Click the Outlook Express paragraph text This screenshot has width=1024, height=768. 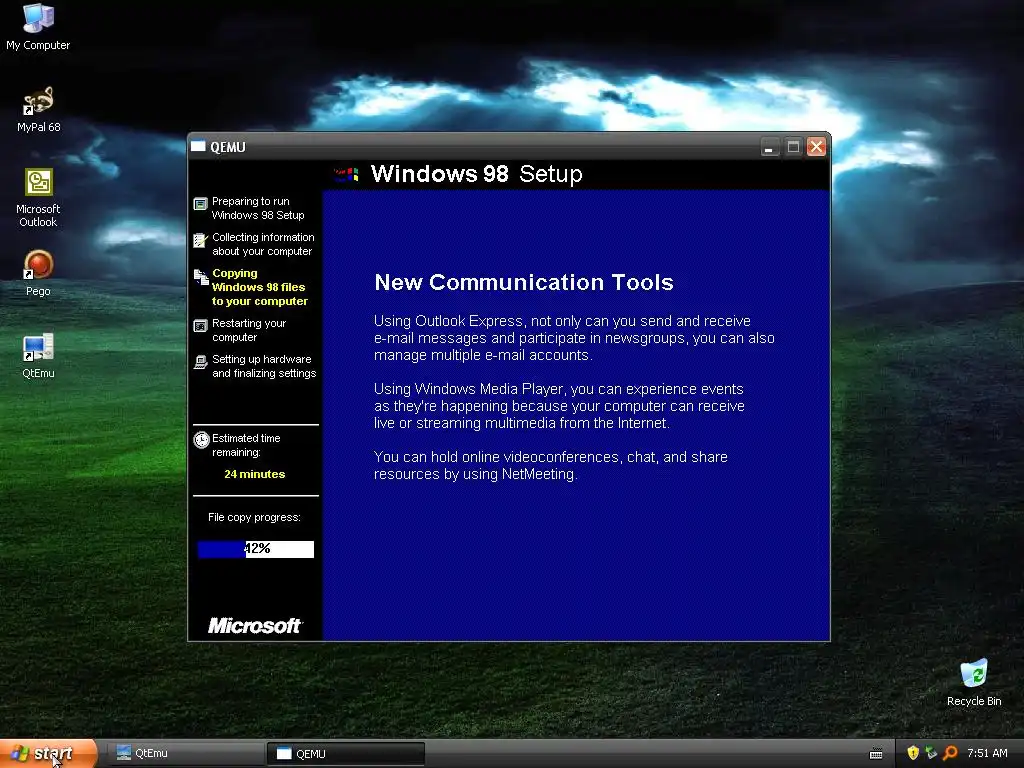click(x=574, y=338)
